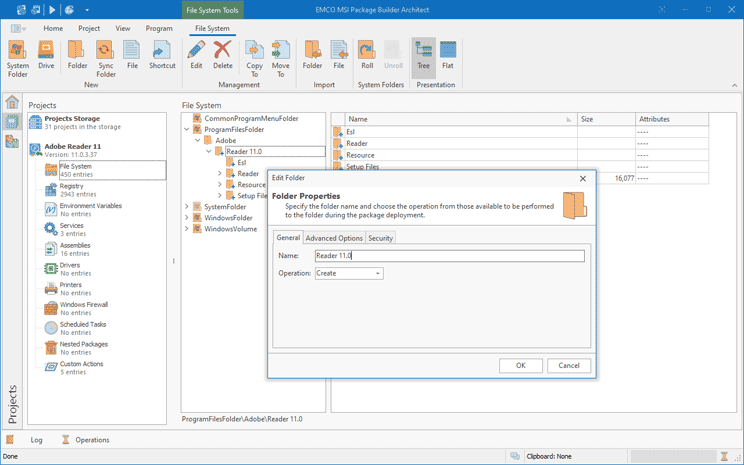744x465 pixels.
Task: Import a File via Import group
Action: (x=339, y=55)
